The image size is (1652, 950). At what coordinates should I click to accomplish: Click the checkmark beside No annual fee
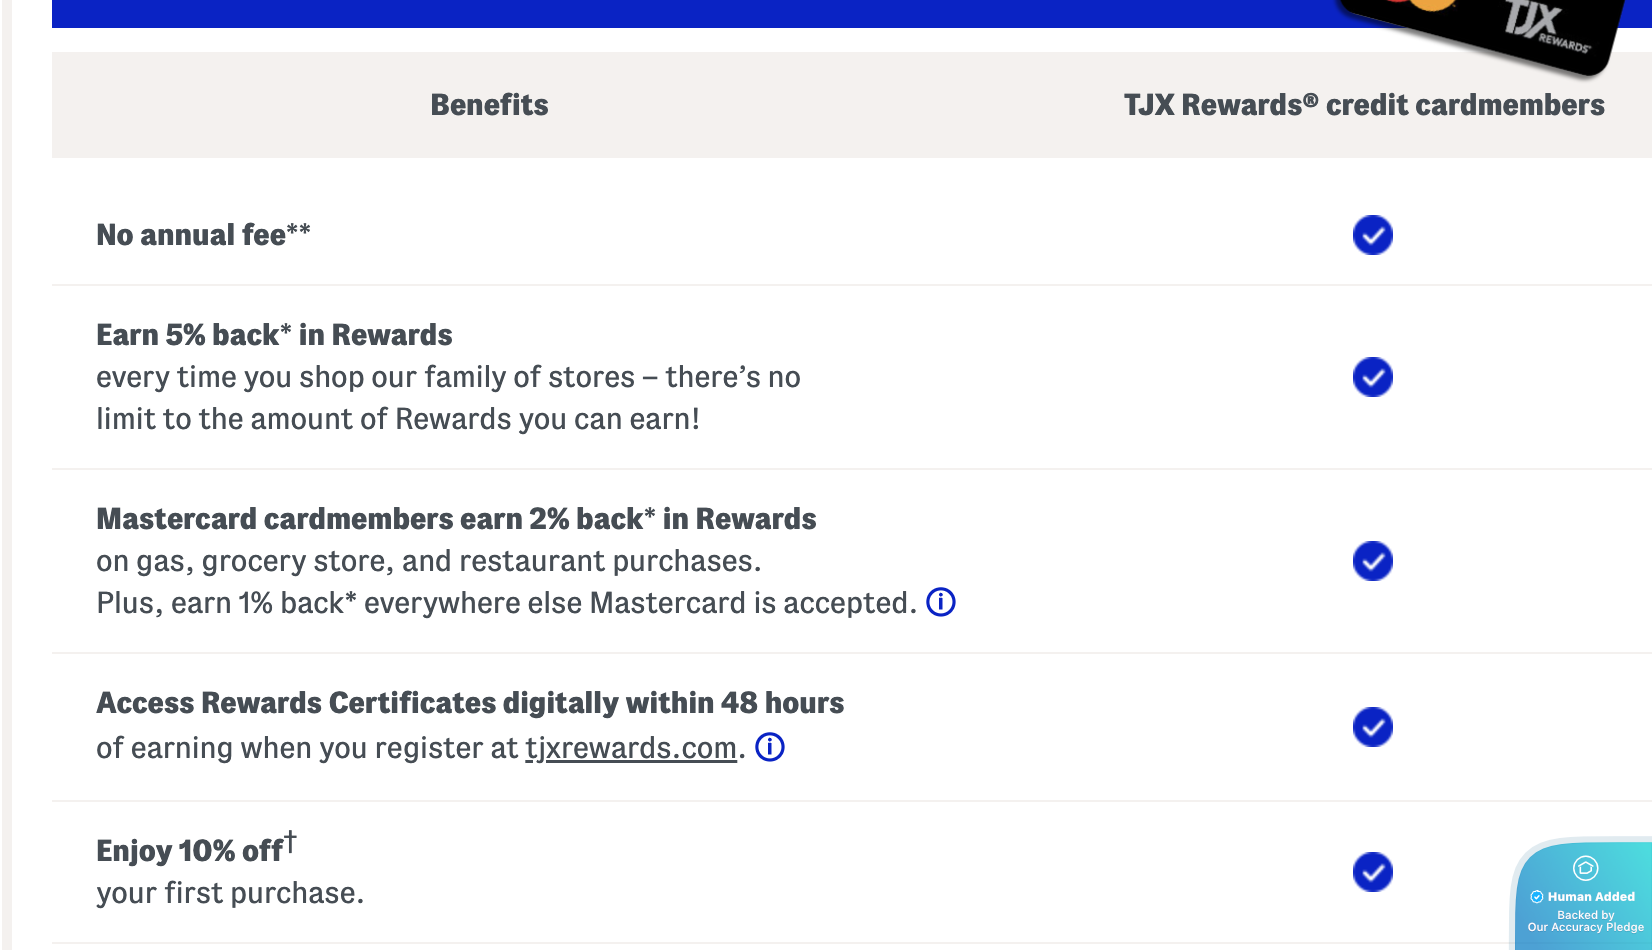pyautogui.click(x=1372, y=235)
